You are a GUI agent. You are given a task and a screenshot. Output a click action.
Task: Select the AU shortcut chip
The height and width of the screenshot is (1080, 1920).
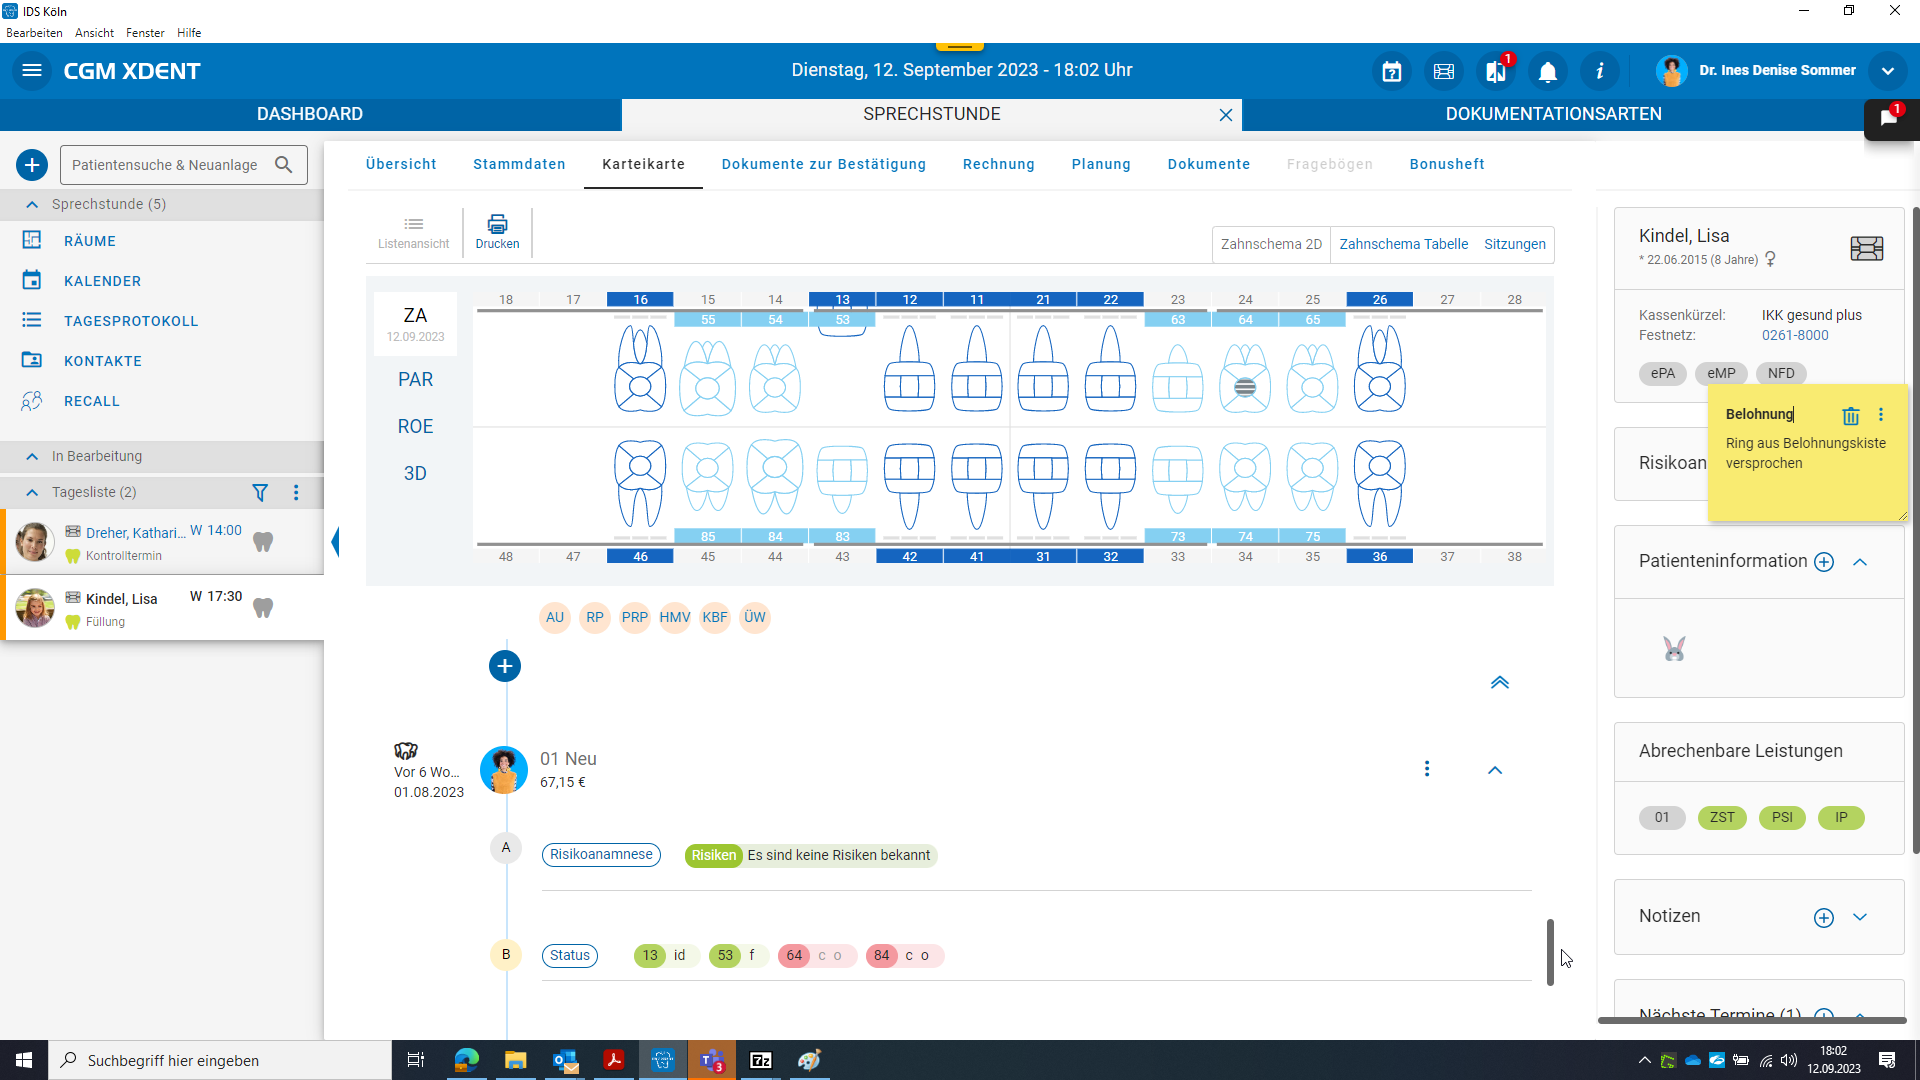pyautogui.click(x=555, y=617)
